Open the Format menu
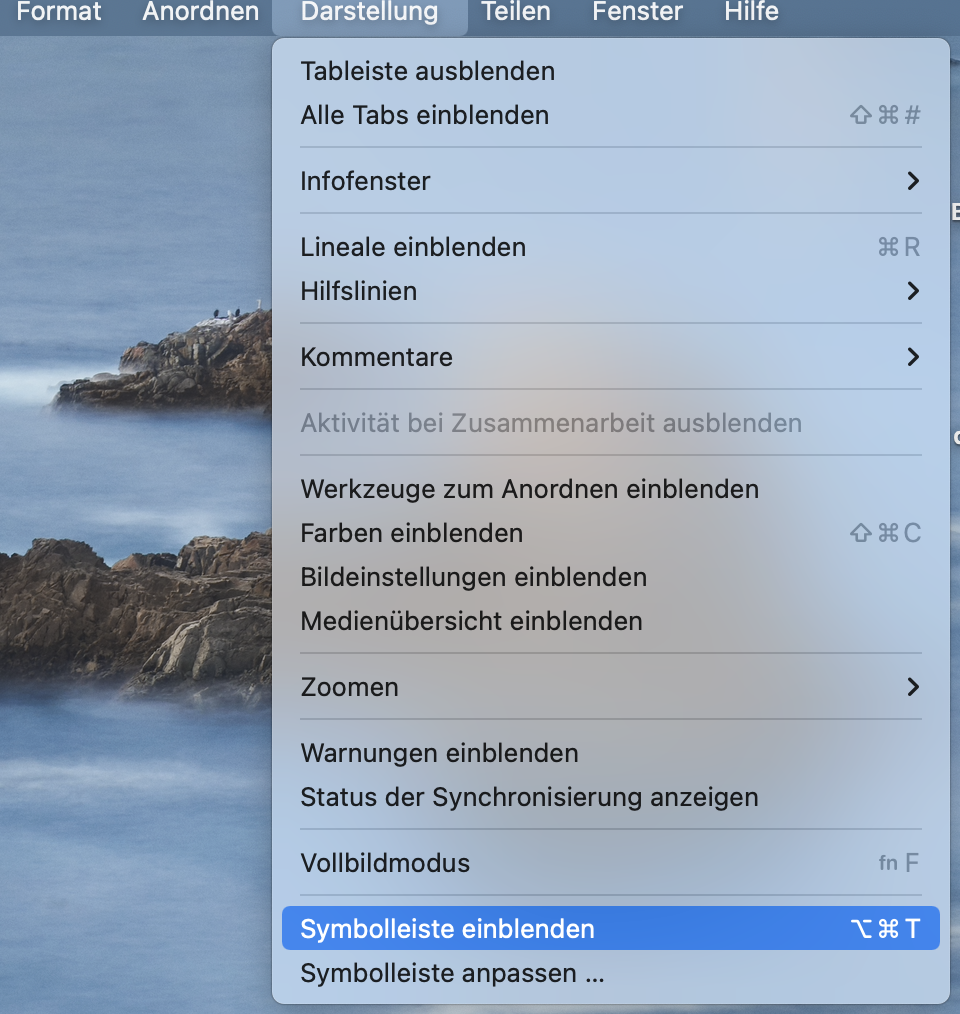The image size is (960, 1014). 58,12
